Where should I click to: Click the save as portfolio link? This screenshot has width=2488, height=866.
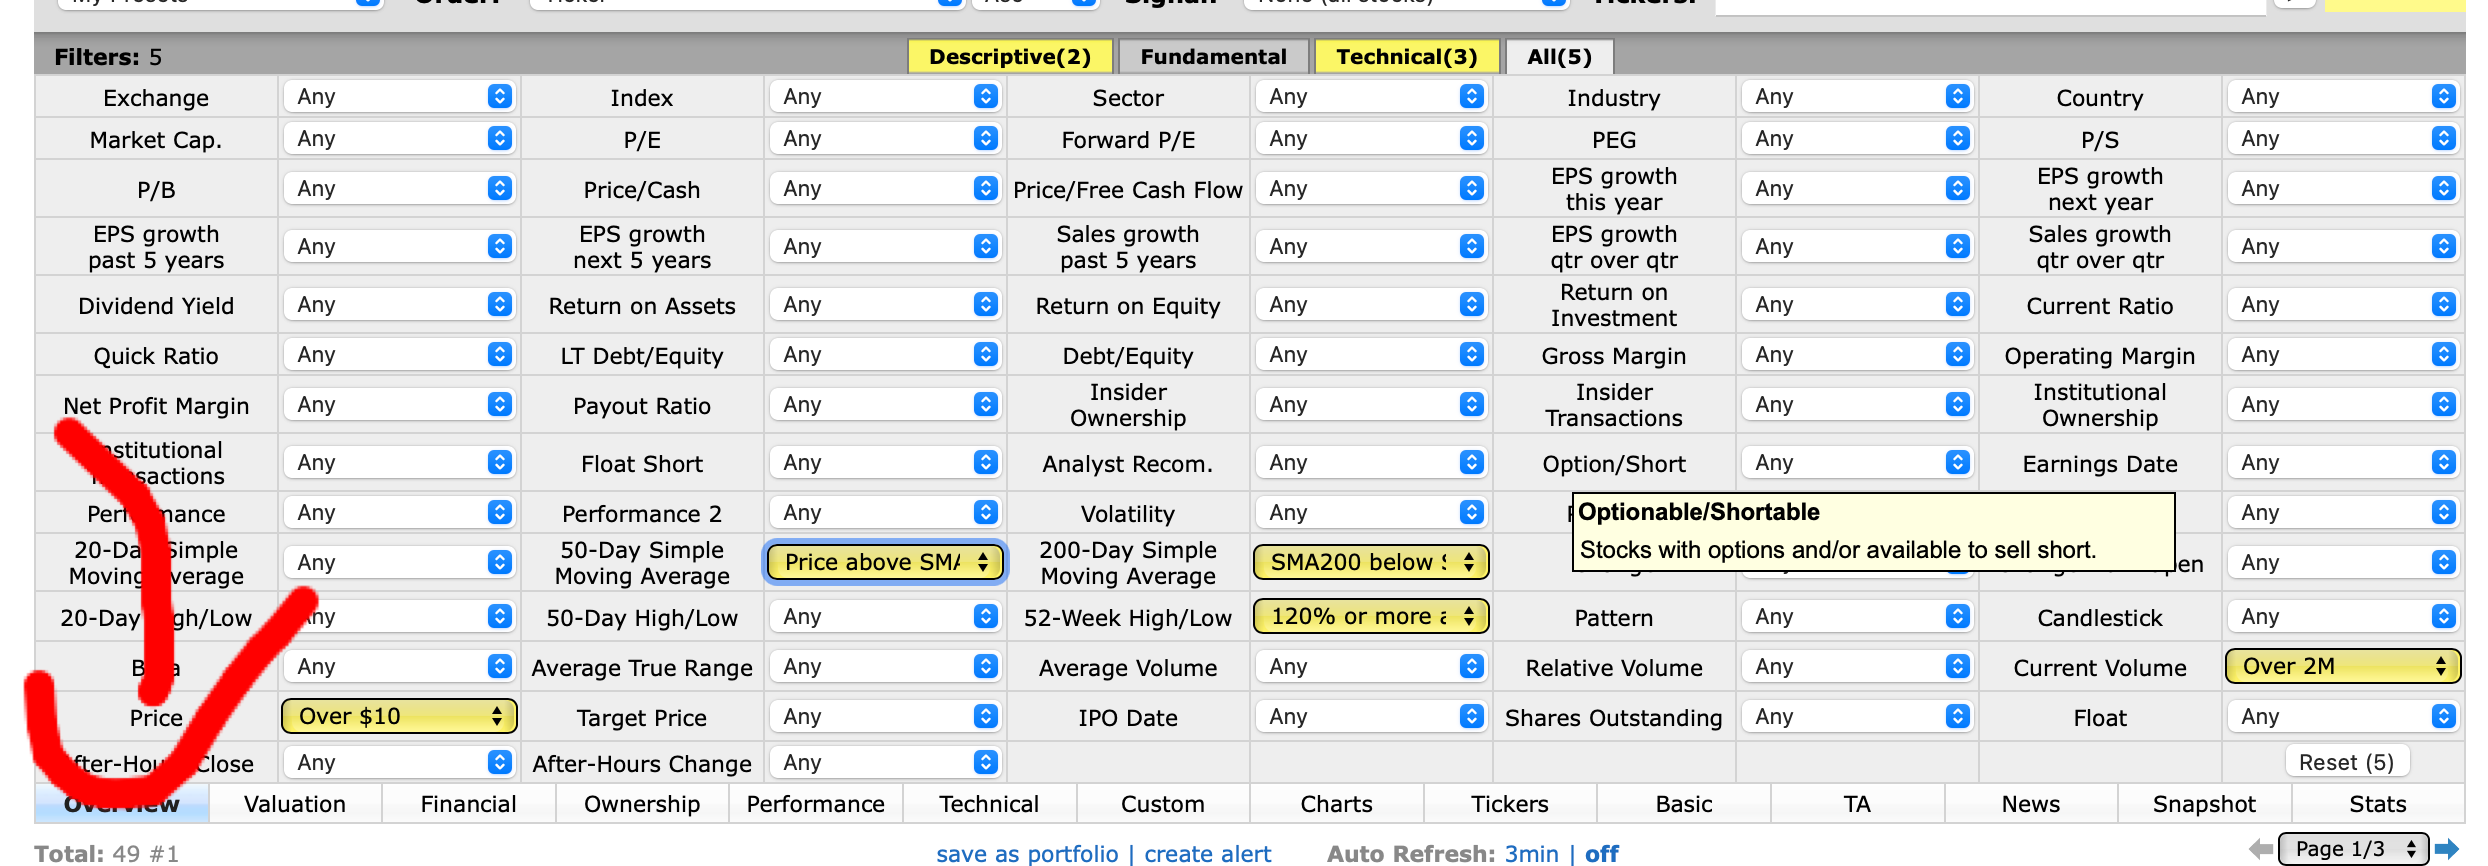(x=1027, y=853)
